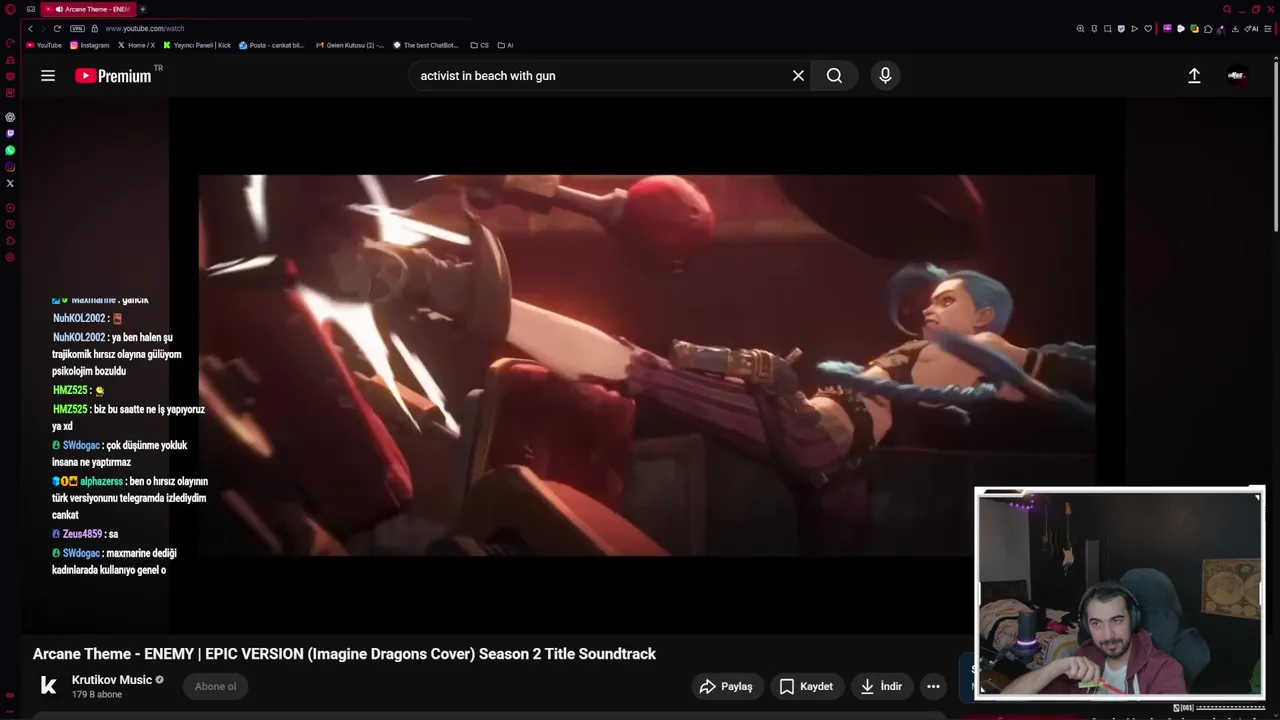Click the webcam overlay thumbnail
The height and width of the screenshot is (720, 1280).
coord(1119,592)
